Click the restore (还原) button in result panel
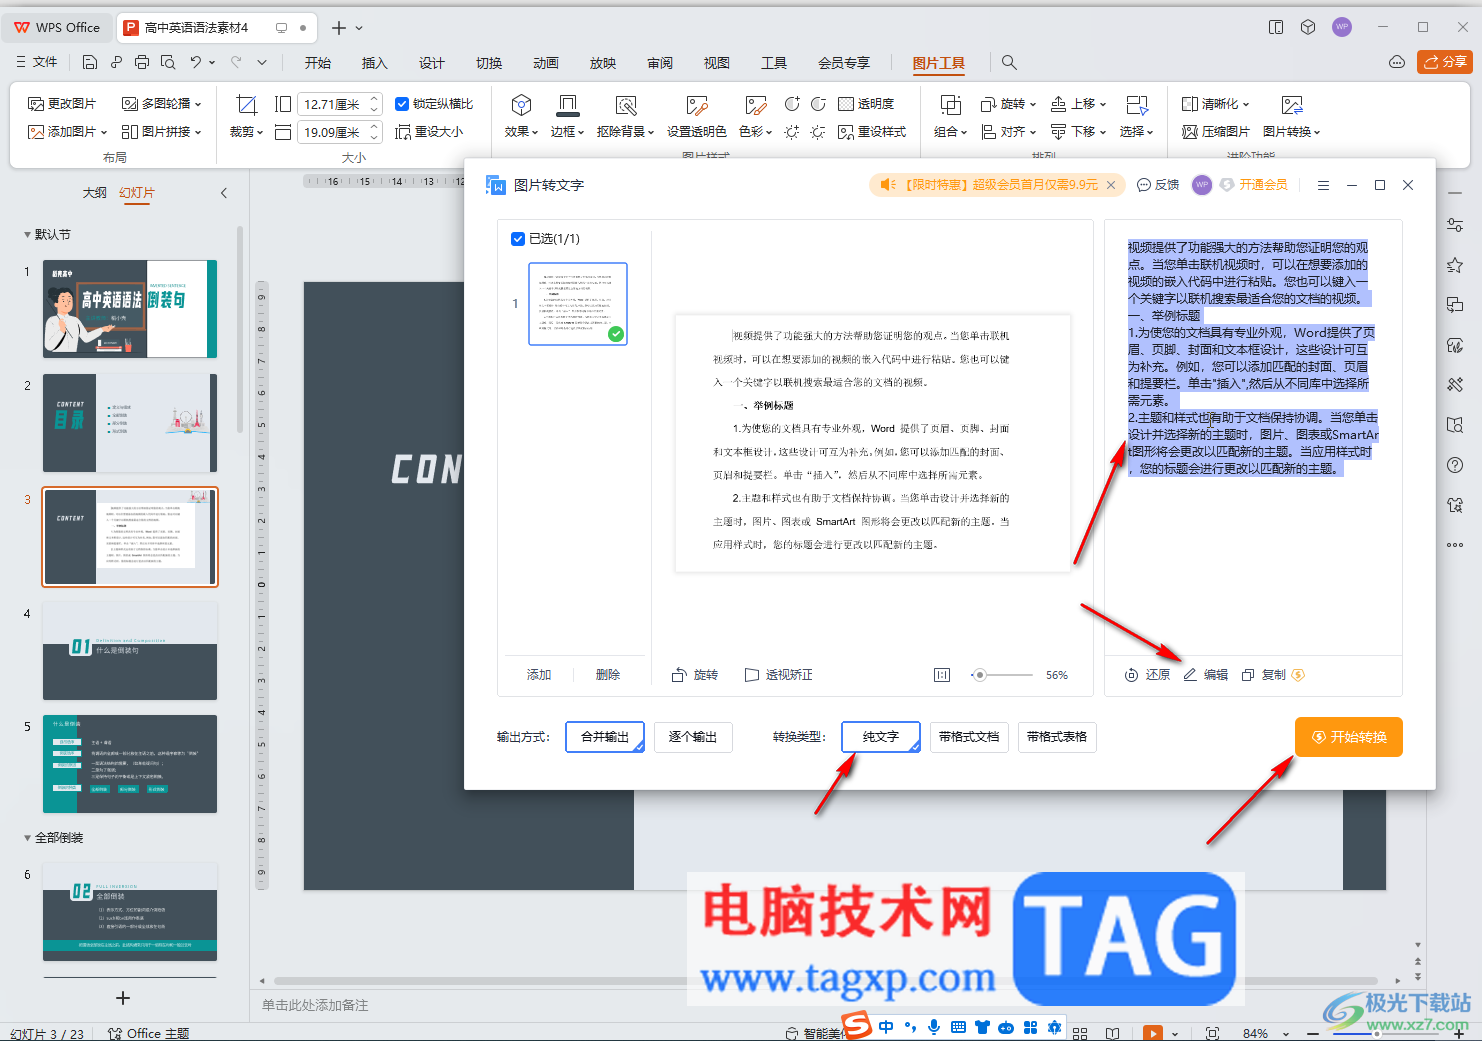 click(1147, 675)
